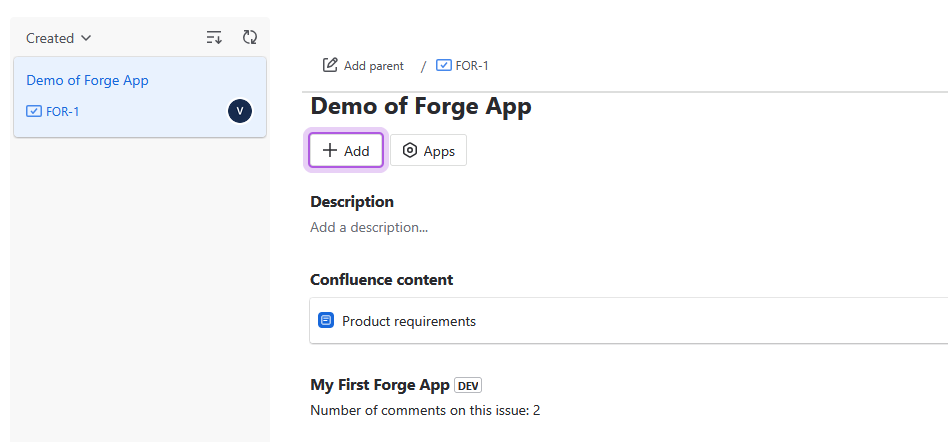Screen dimensions: 948x442
Task: Click the My First Forge App heading
Action: (380, 385)
